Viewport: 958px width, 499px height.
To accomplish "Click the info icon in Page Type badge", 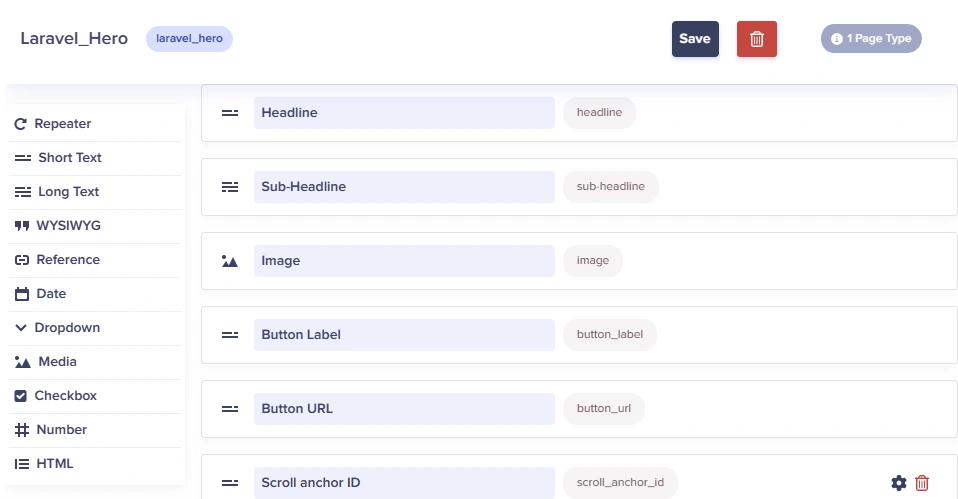I will pos(836,38).
